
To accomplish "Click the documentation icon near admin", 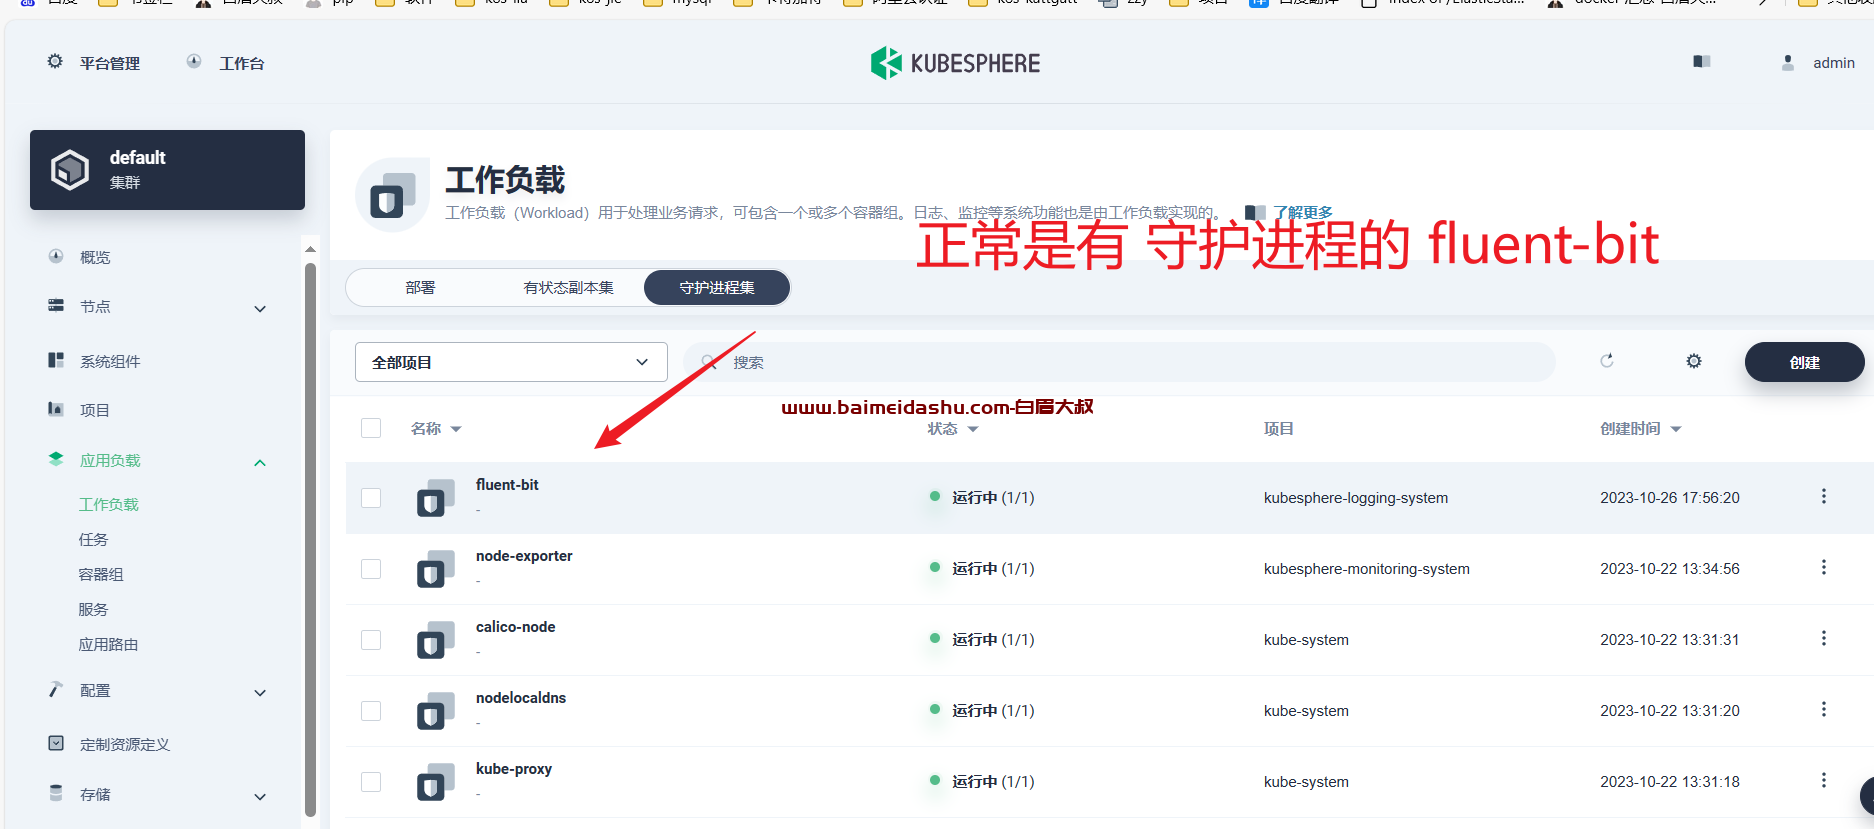I will tap(1701, 62).
